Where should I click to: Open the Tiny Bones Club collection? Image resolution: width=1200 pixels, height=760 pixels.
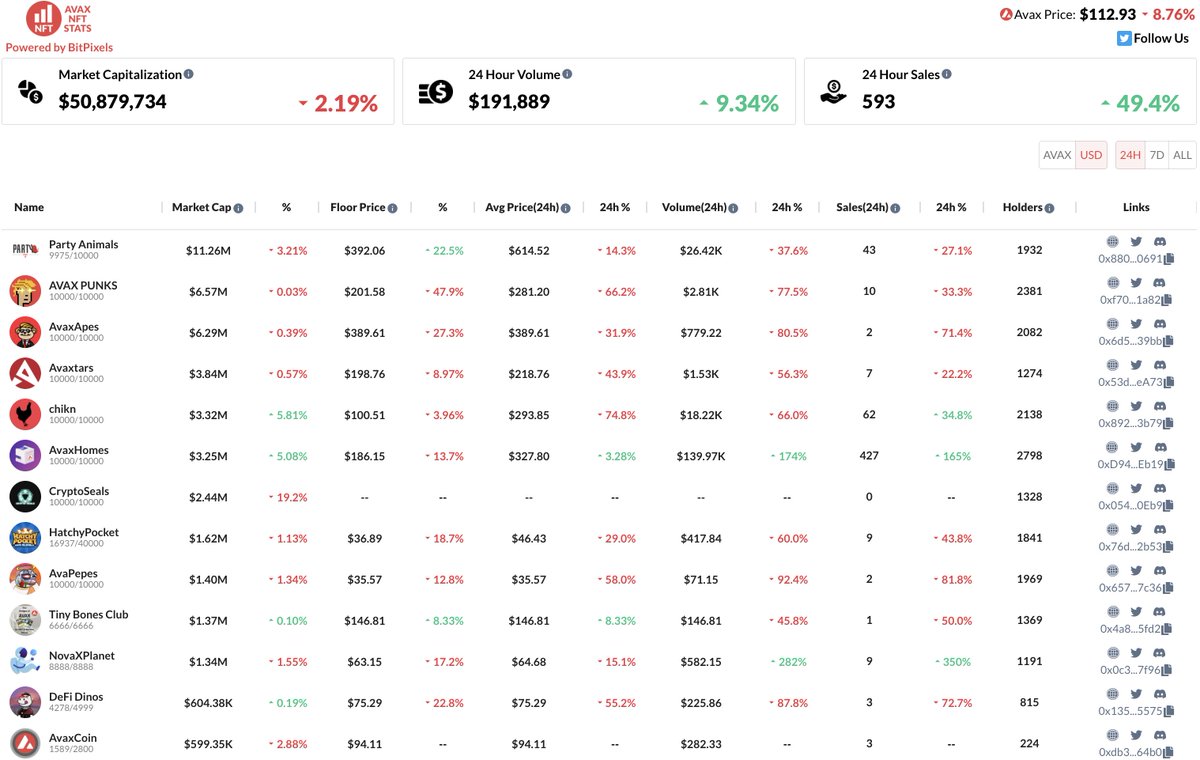point(89,614)
